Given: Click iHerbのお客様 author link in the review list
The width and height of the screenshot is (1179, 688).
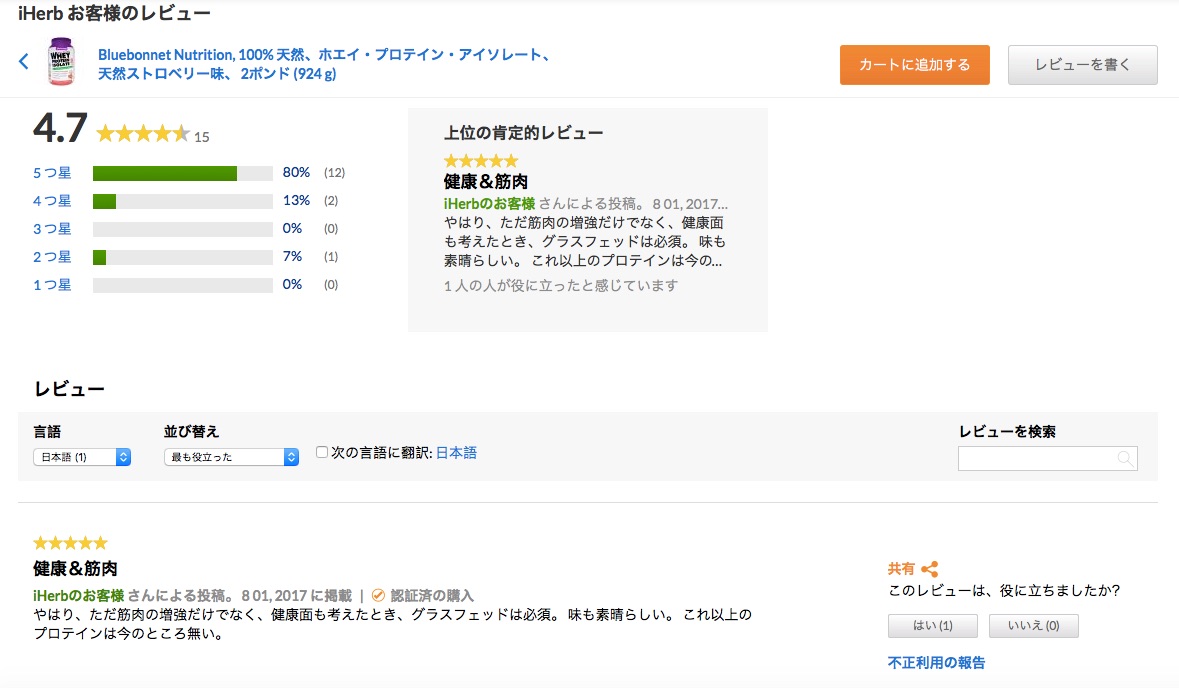Looking at the screenshot, I should (78, 596).
